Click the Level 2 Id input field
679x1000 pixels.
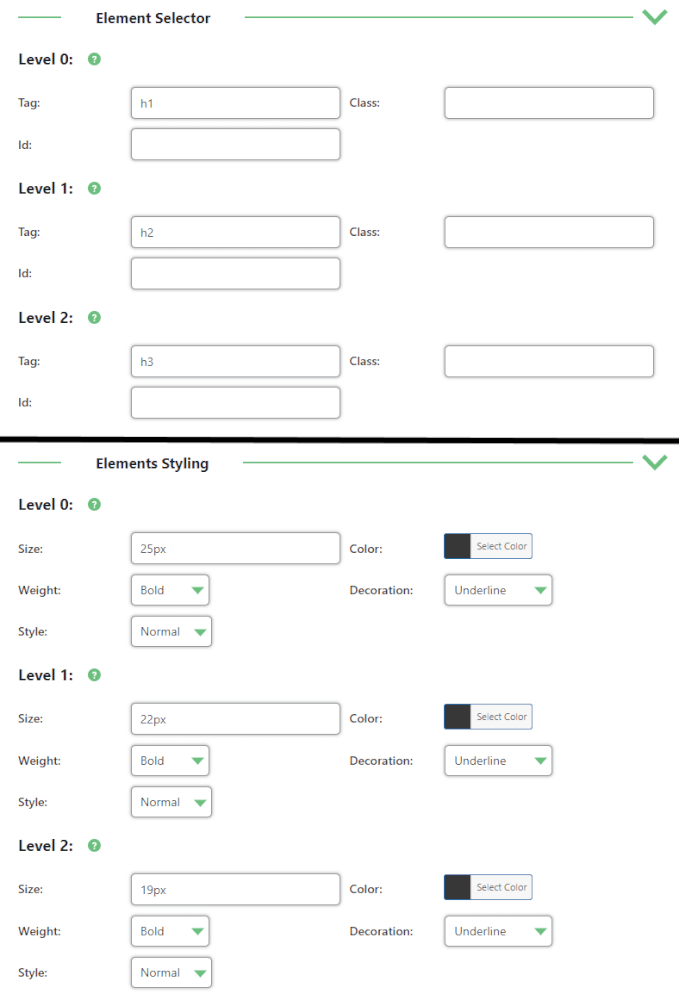tap(235, 403)
